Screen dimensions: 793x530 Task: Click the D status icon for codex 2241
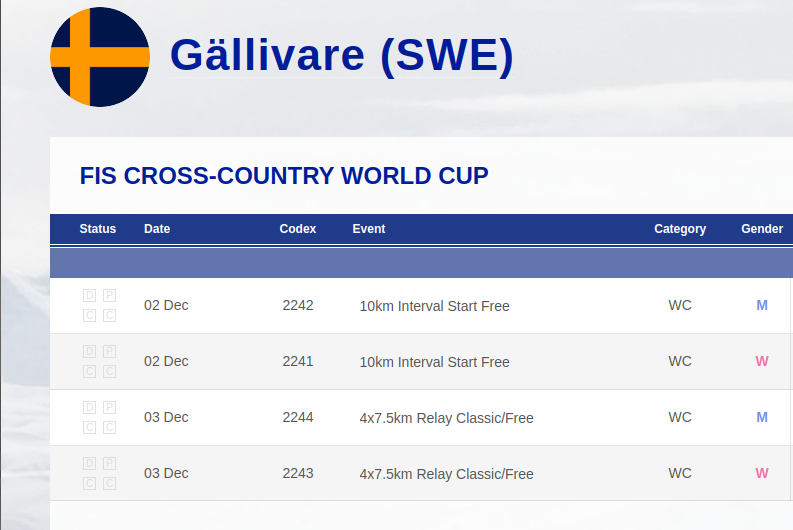[x=90, y=351]
